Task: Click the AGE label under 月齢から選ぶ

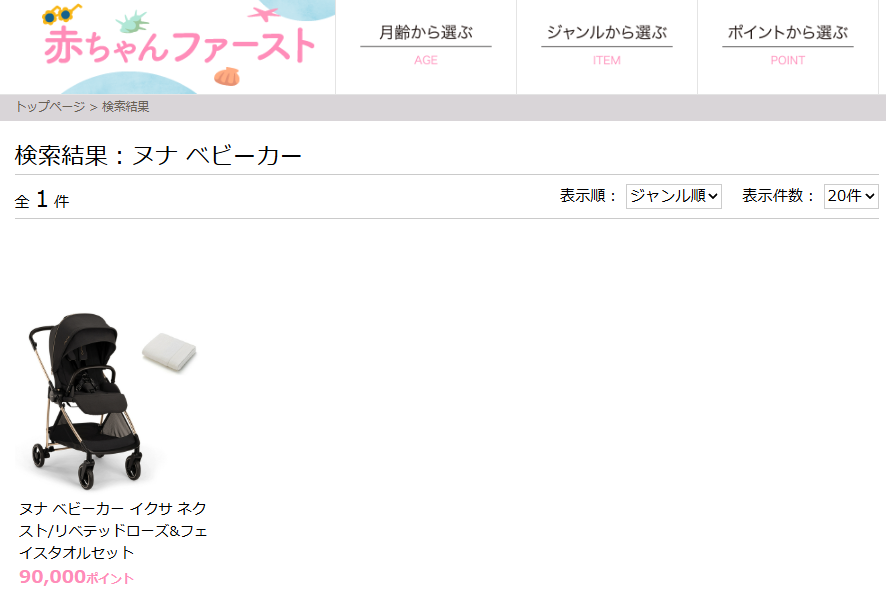Action: pos(426,60)
